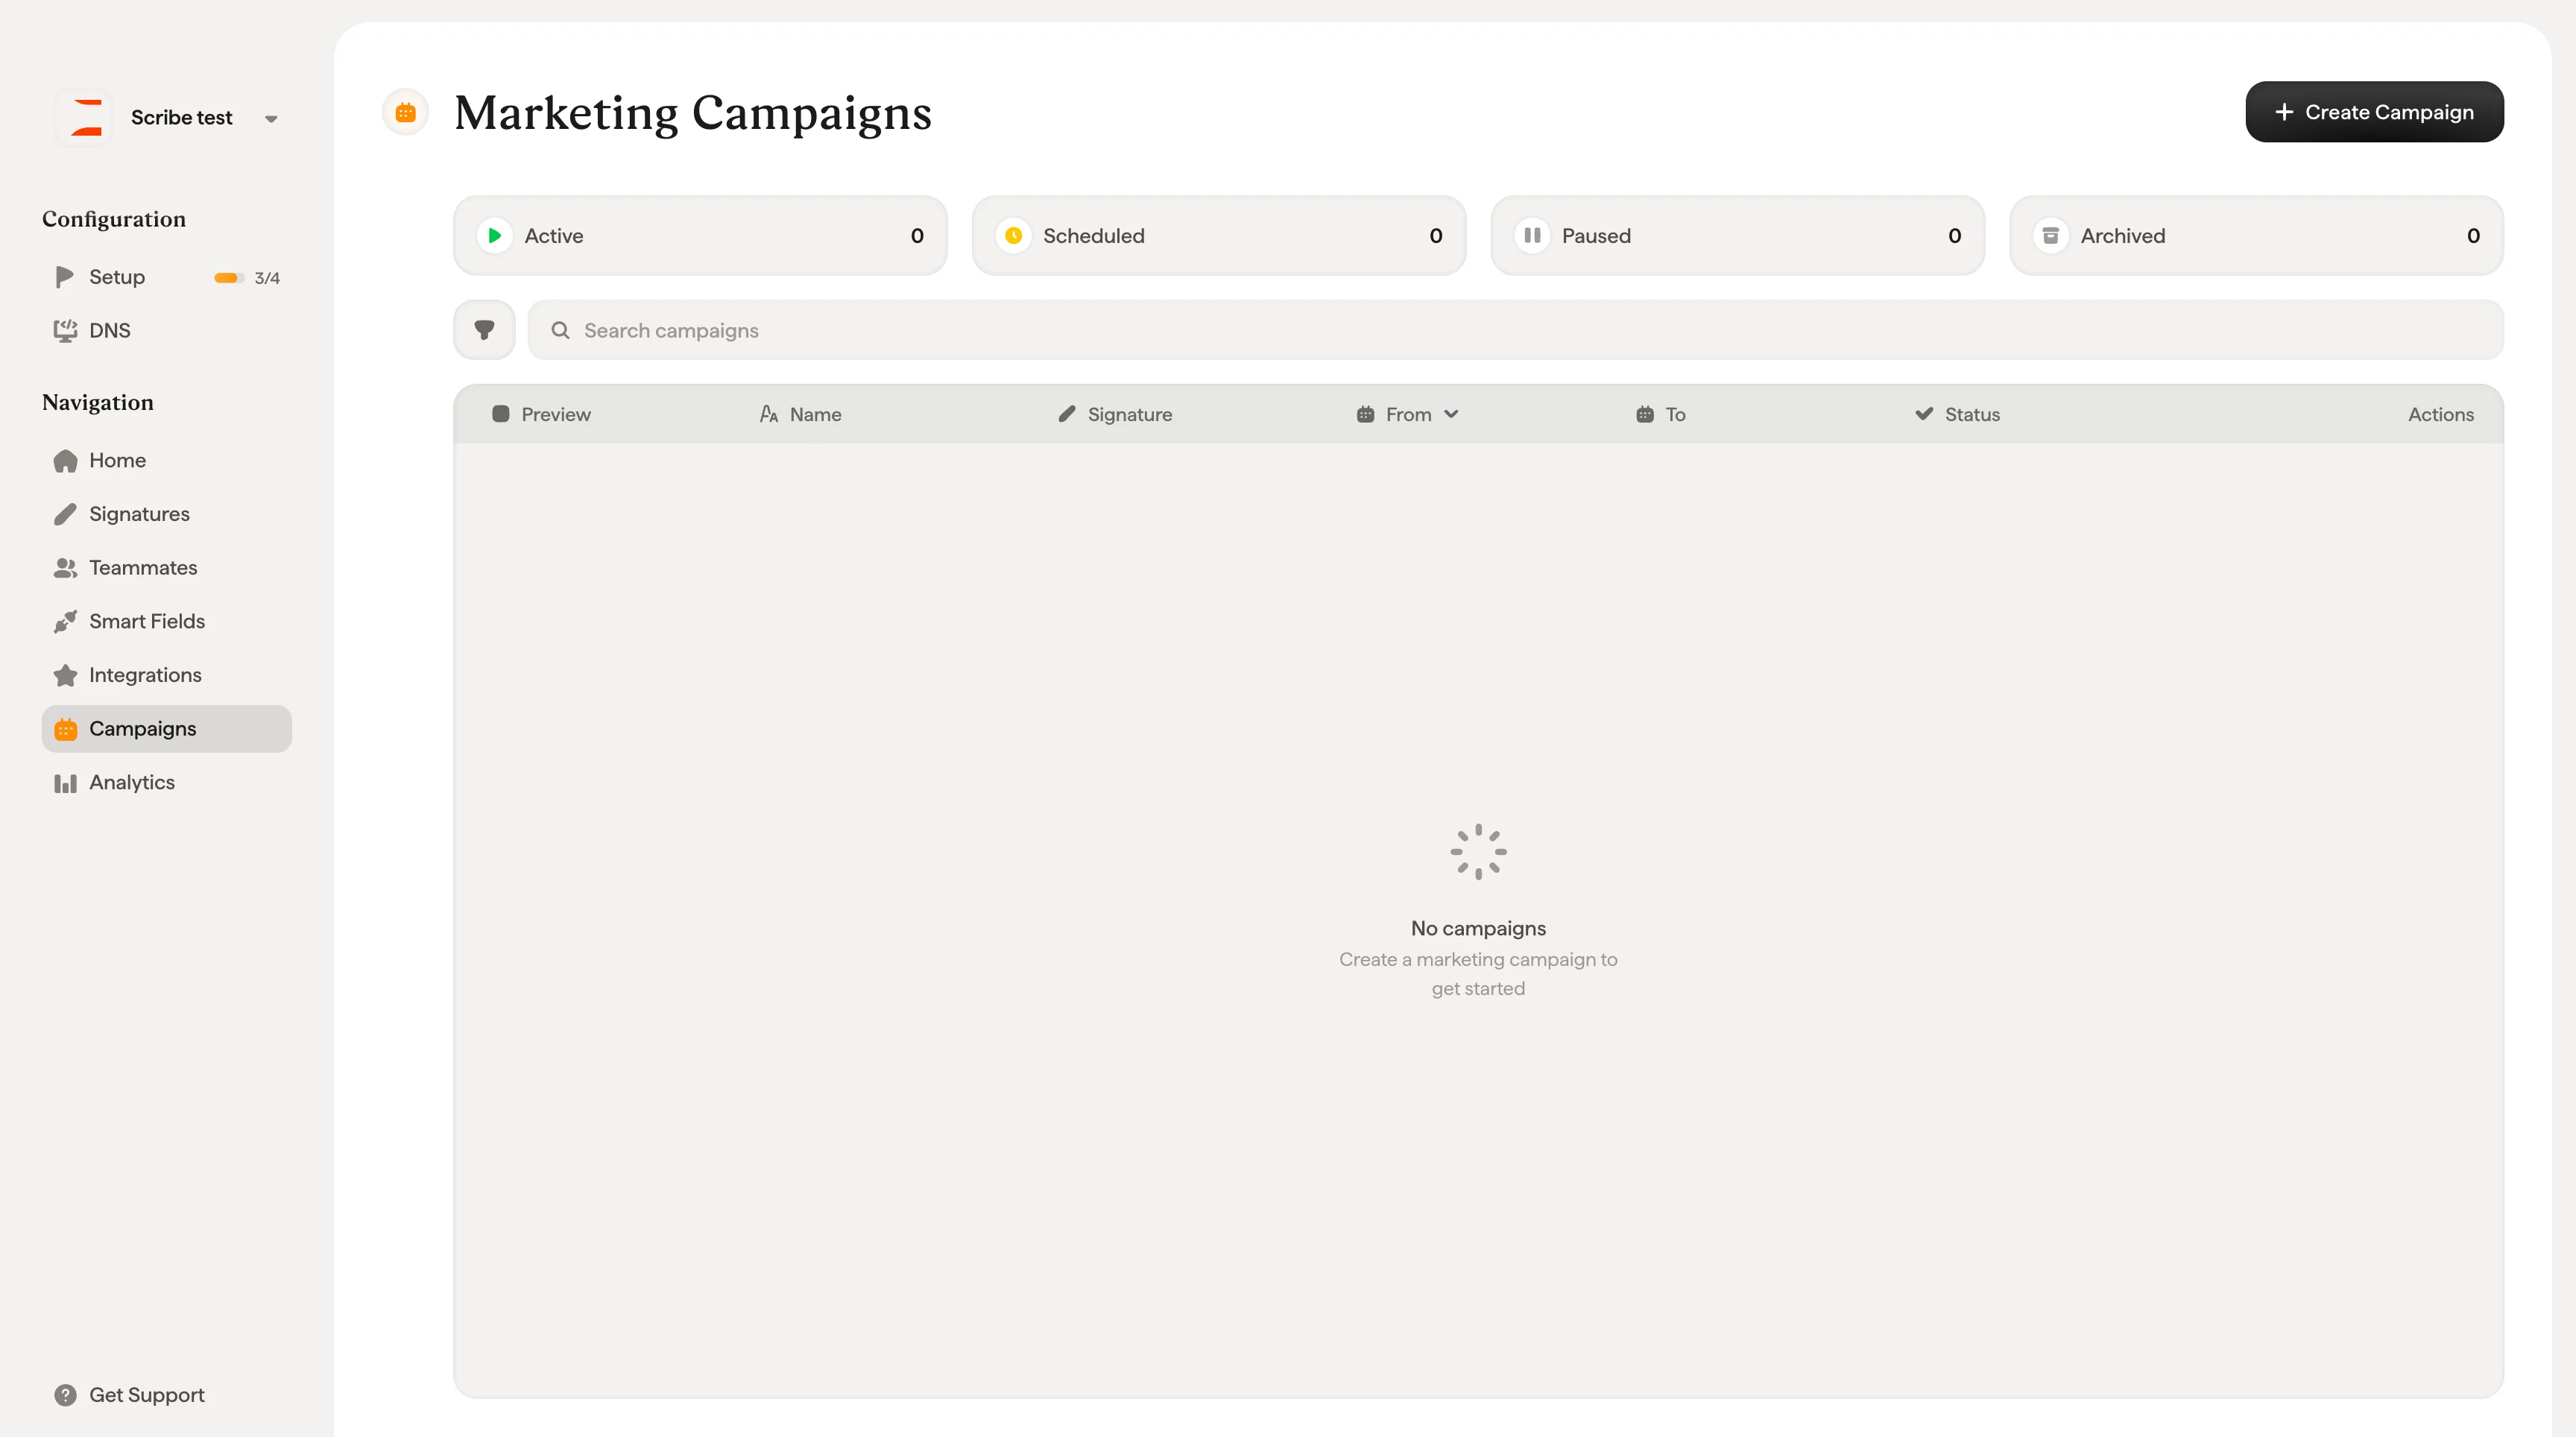Viewport: 2576px width, 1437px height.
Task: Click the search magnifier icon
Action: [x=561, y=330]
